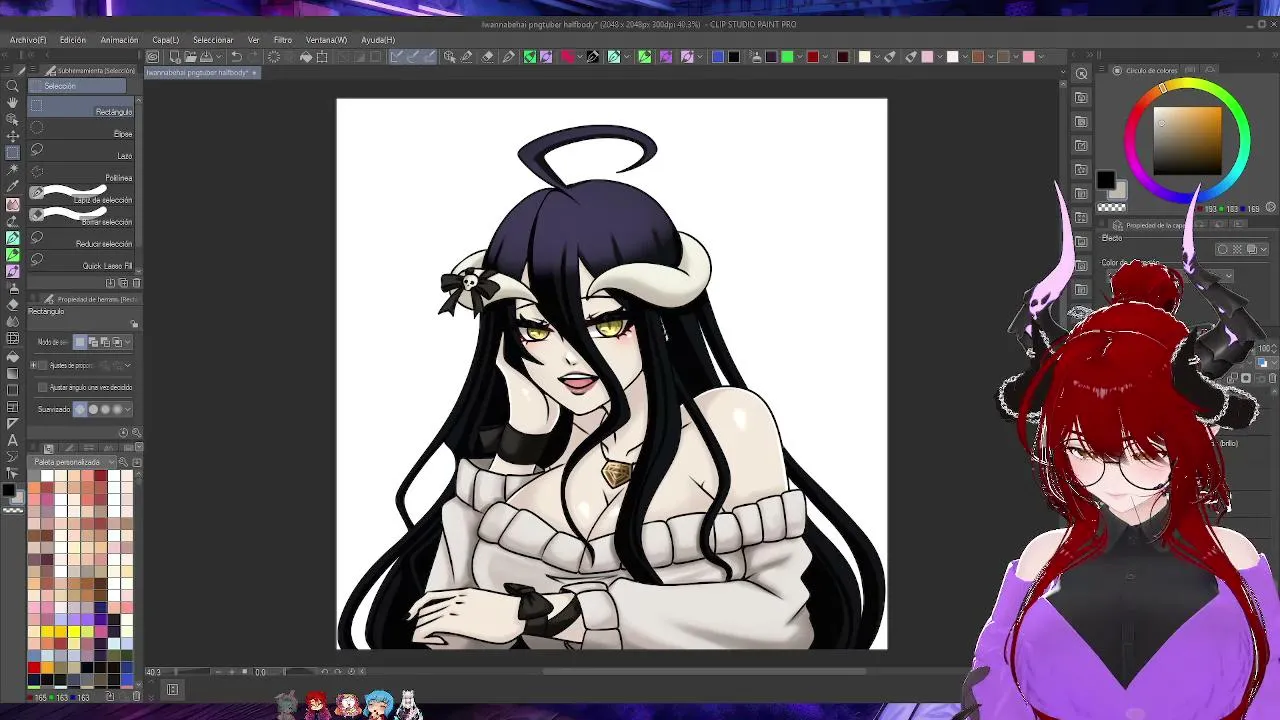Open the Ventana(W) menu
1280x720 pixels.
pyautogui.click(x=326, y=40)
